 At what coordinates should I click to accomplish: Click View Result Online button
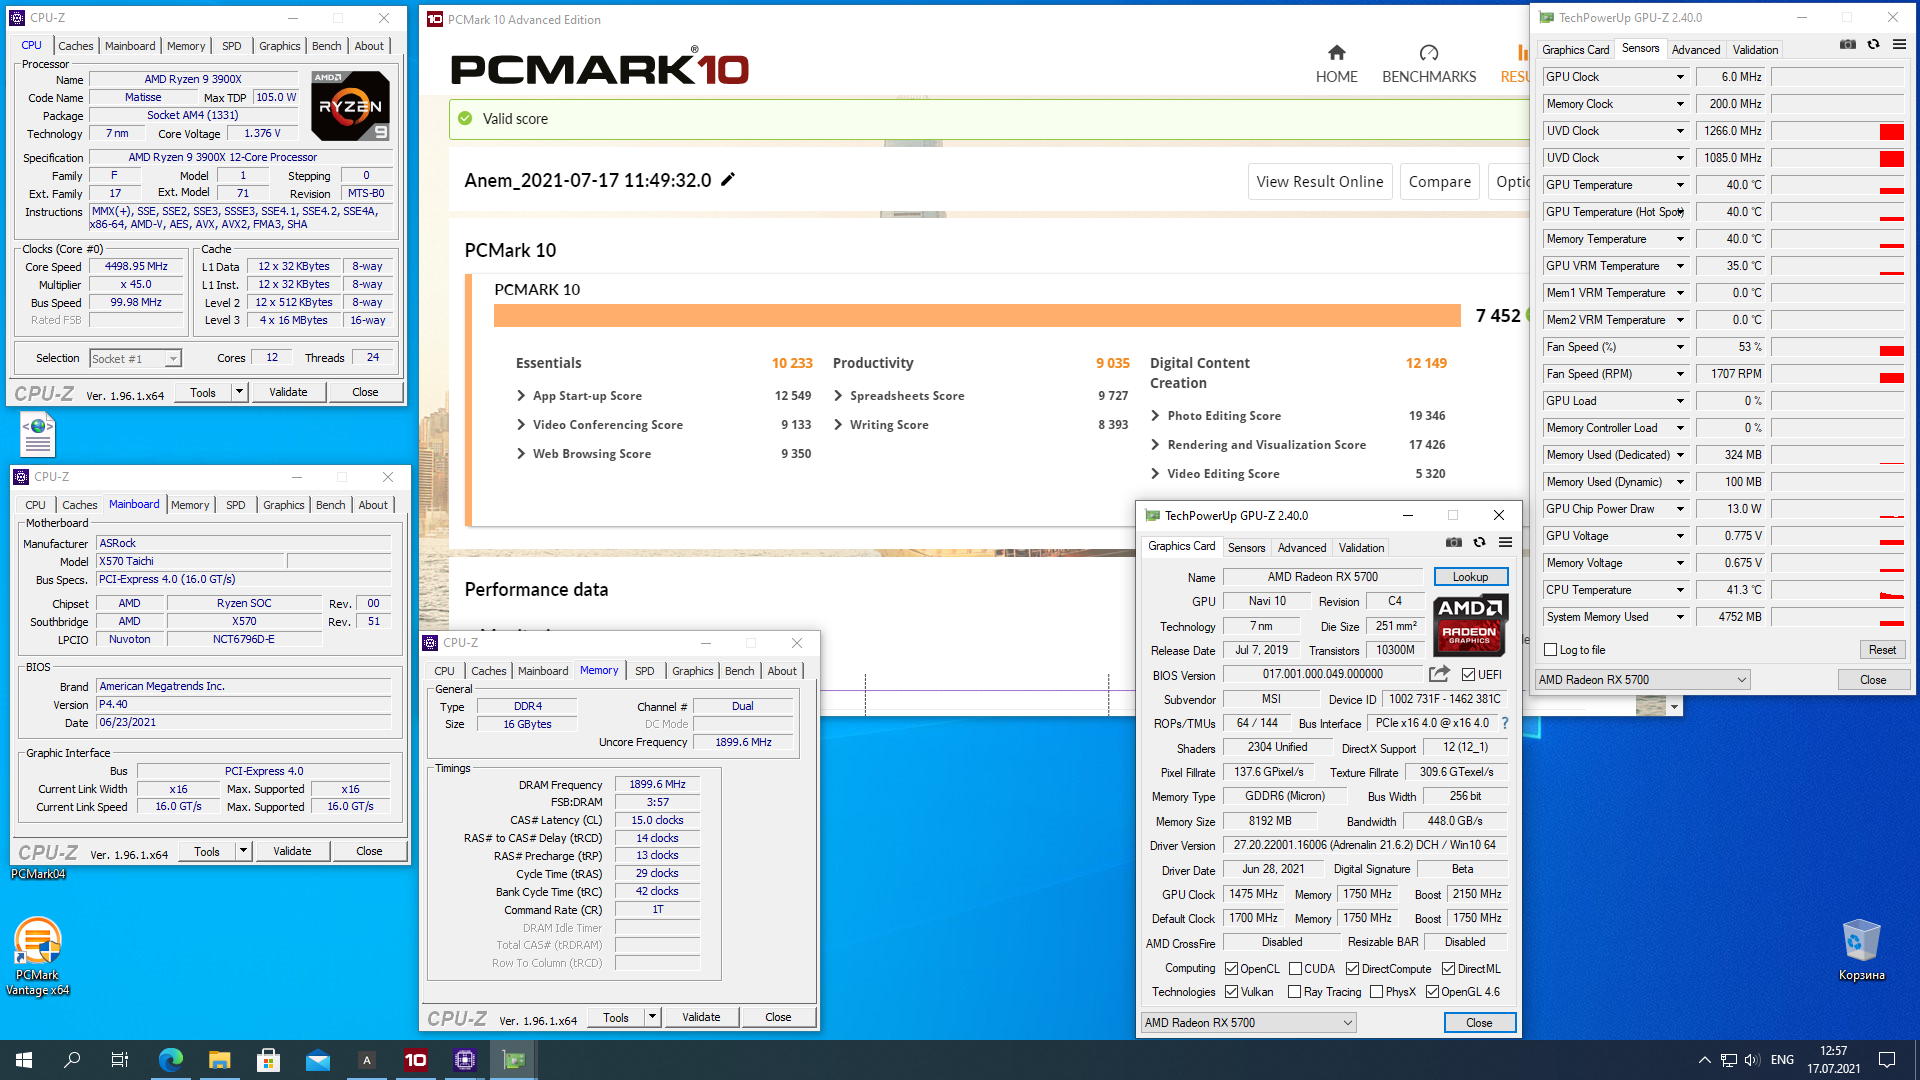pos(1319,182)
